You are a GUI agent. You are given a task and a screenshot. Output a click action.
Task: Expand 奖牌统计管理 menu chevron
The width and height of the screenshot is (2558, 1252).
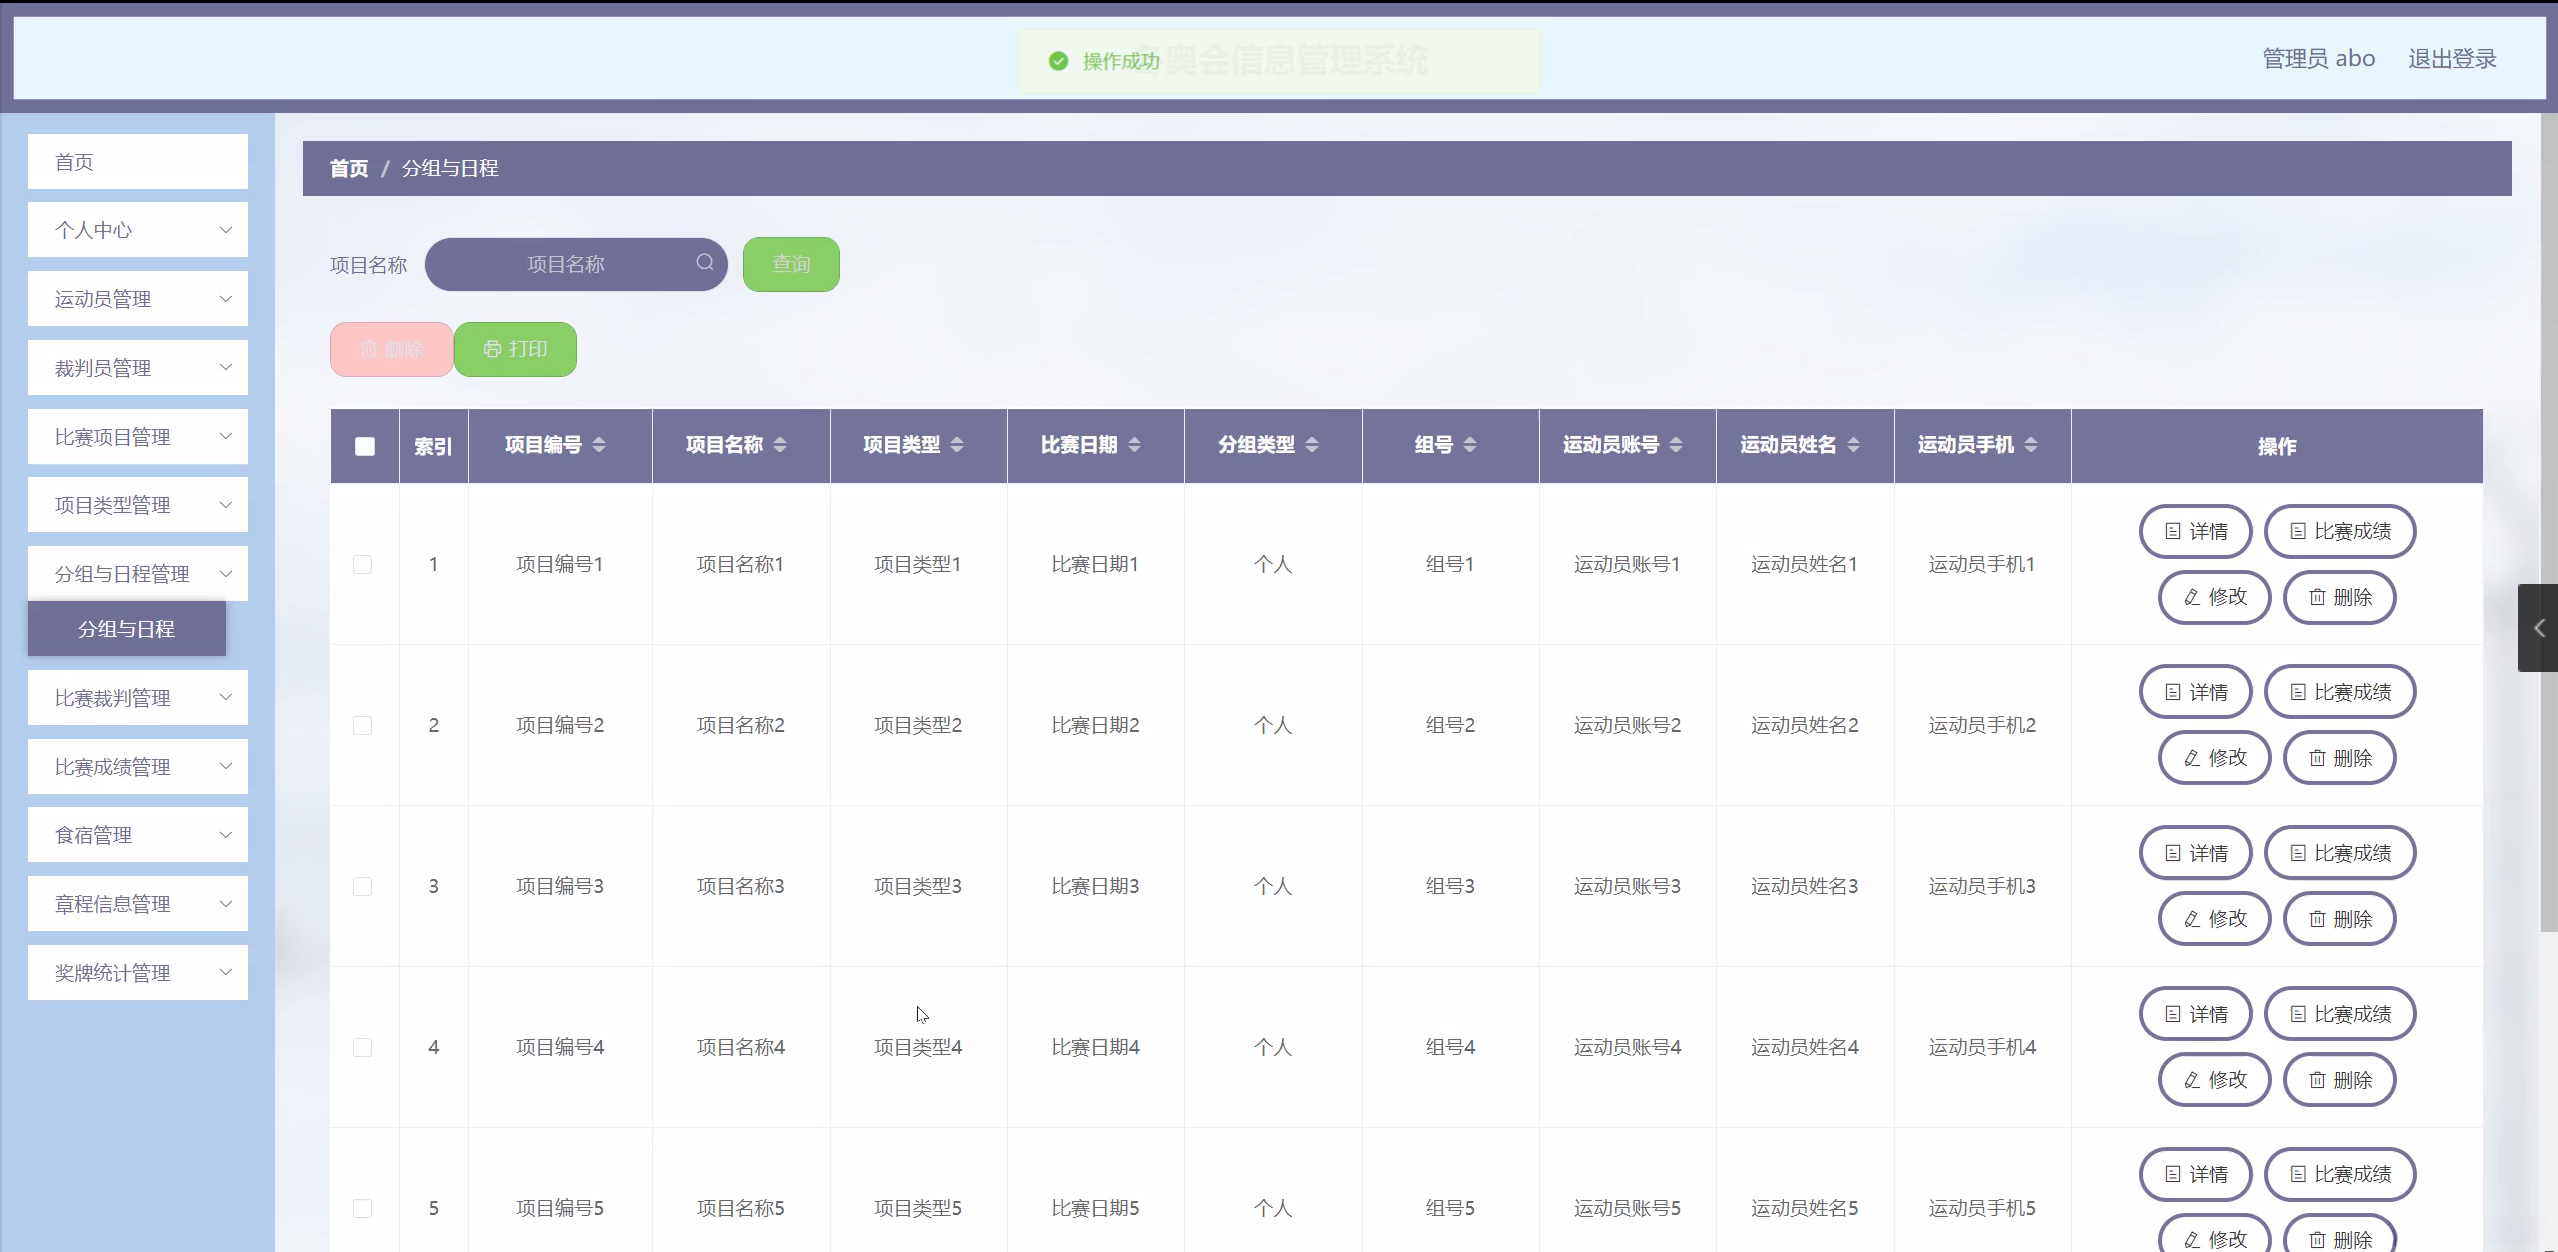226,972
